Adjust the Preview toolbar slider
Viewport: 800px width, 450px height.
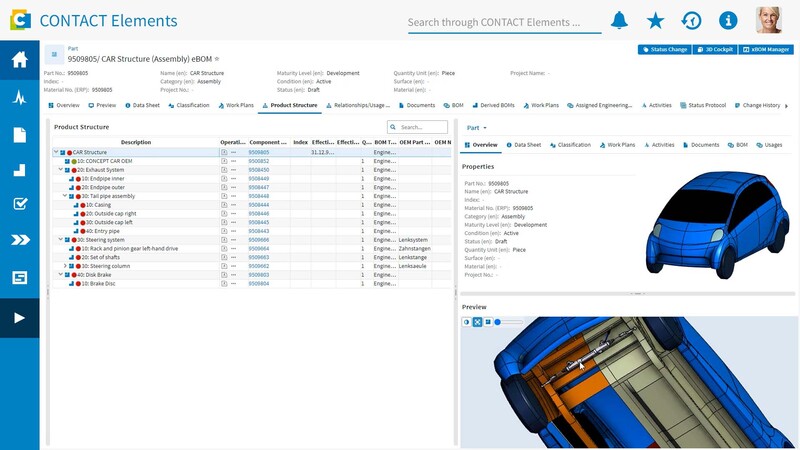click(509, 322)
